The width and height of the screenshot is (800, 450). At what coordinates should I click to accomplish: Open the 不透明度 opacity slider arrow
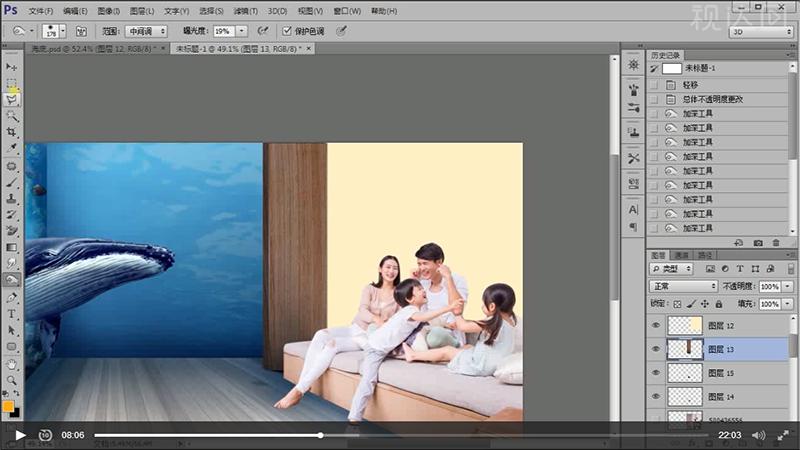(788, 286)
